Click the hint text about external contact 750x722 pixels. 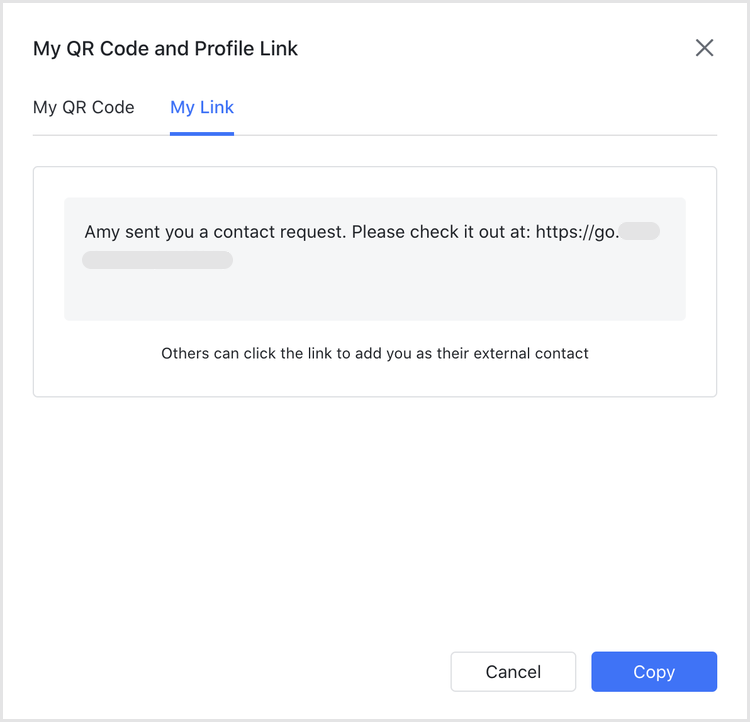coord(375,353)
